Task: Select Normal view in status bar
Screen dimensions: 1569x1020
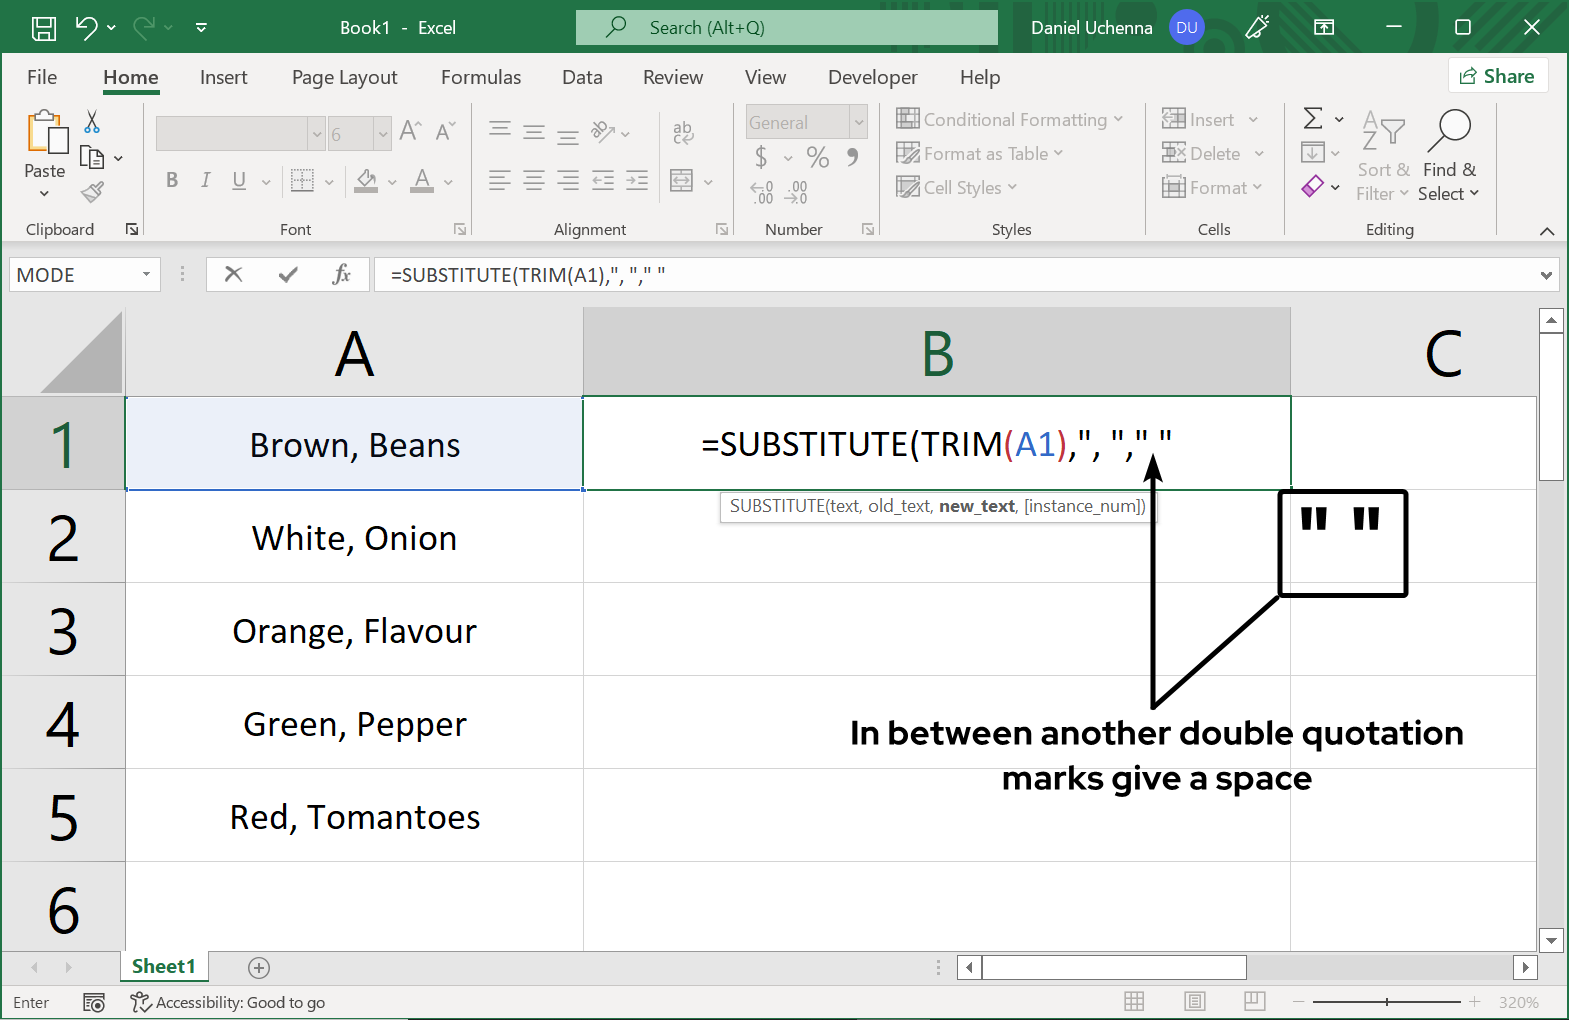Action: pyautogui.click(x=1134, y=1002)
